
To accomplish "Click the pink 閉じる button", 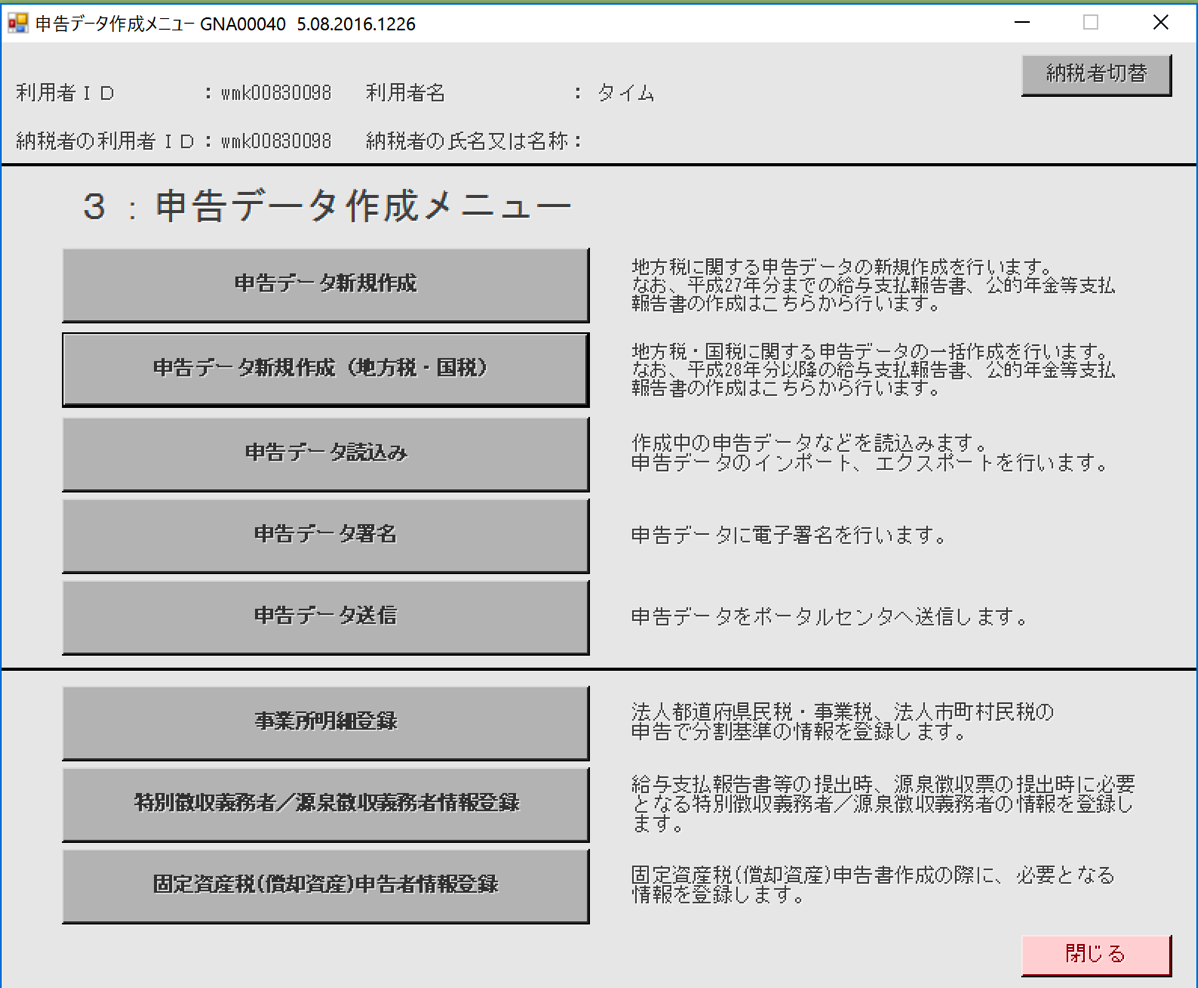I will pos(1096,954).
